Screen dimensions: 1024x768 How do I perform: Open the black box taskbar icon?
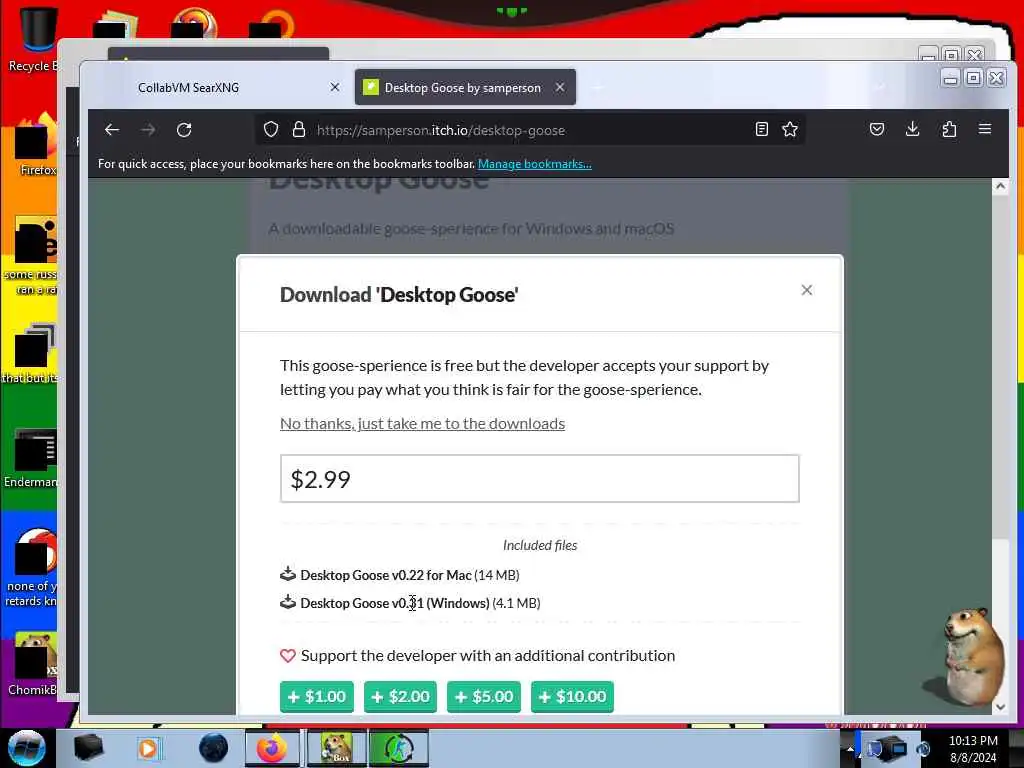88,748
